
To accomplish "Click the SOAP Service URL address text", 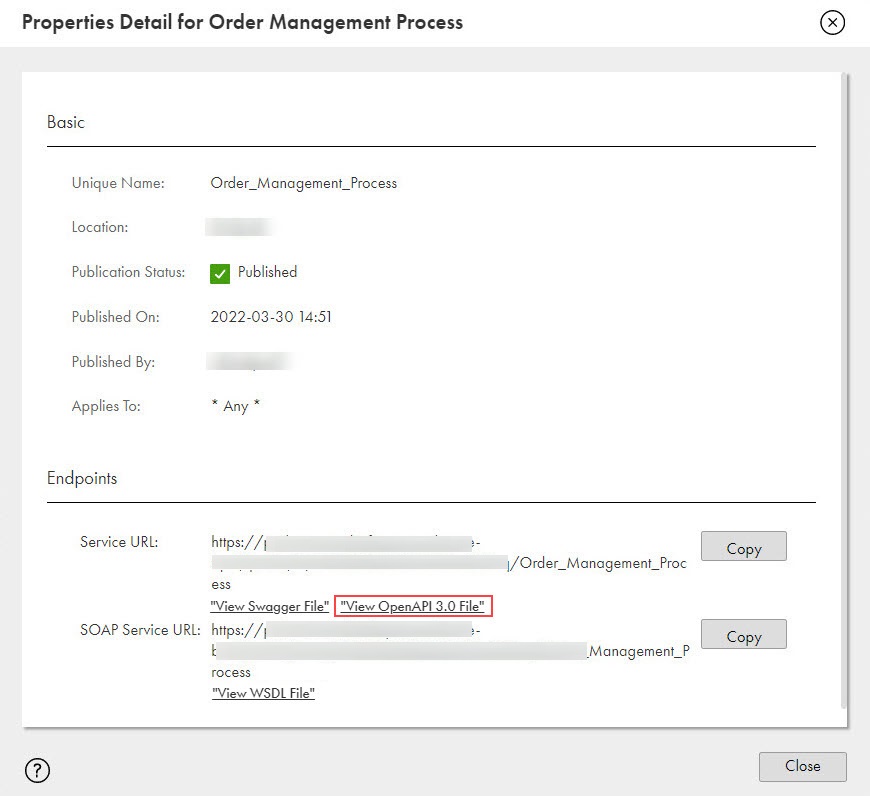I will (450, 651).
